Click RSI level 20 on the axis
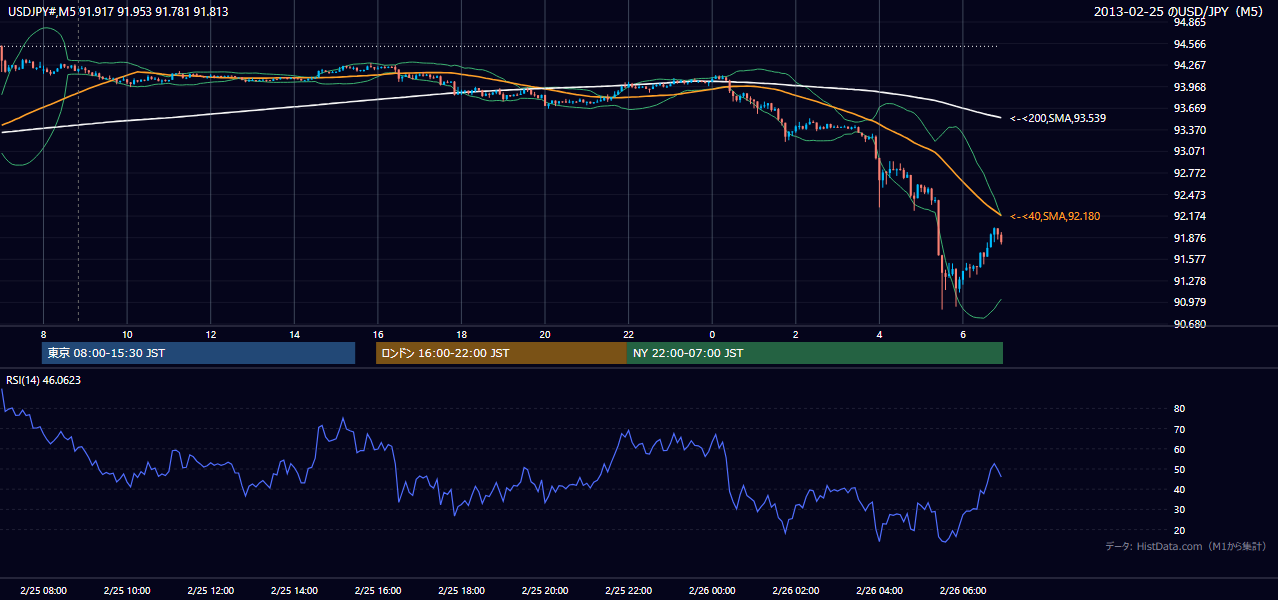The height and width of the screenshot is (600, 1278). (1179, 530)
